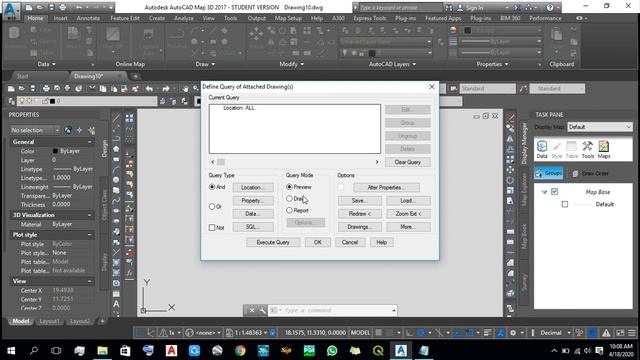Open Chrome from the taskbar
Screen dimensions: 640x360
pyautogui.click(x=240, y=351)
